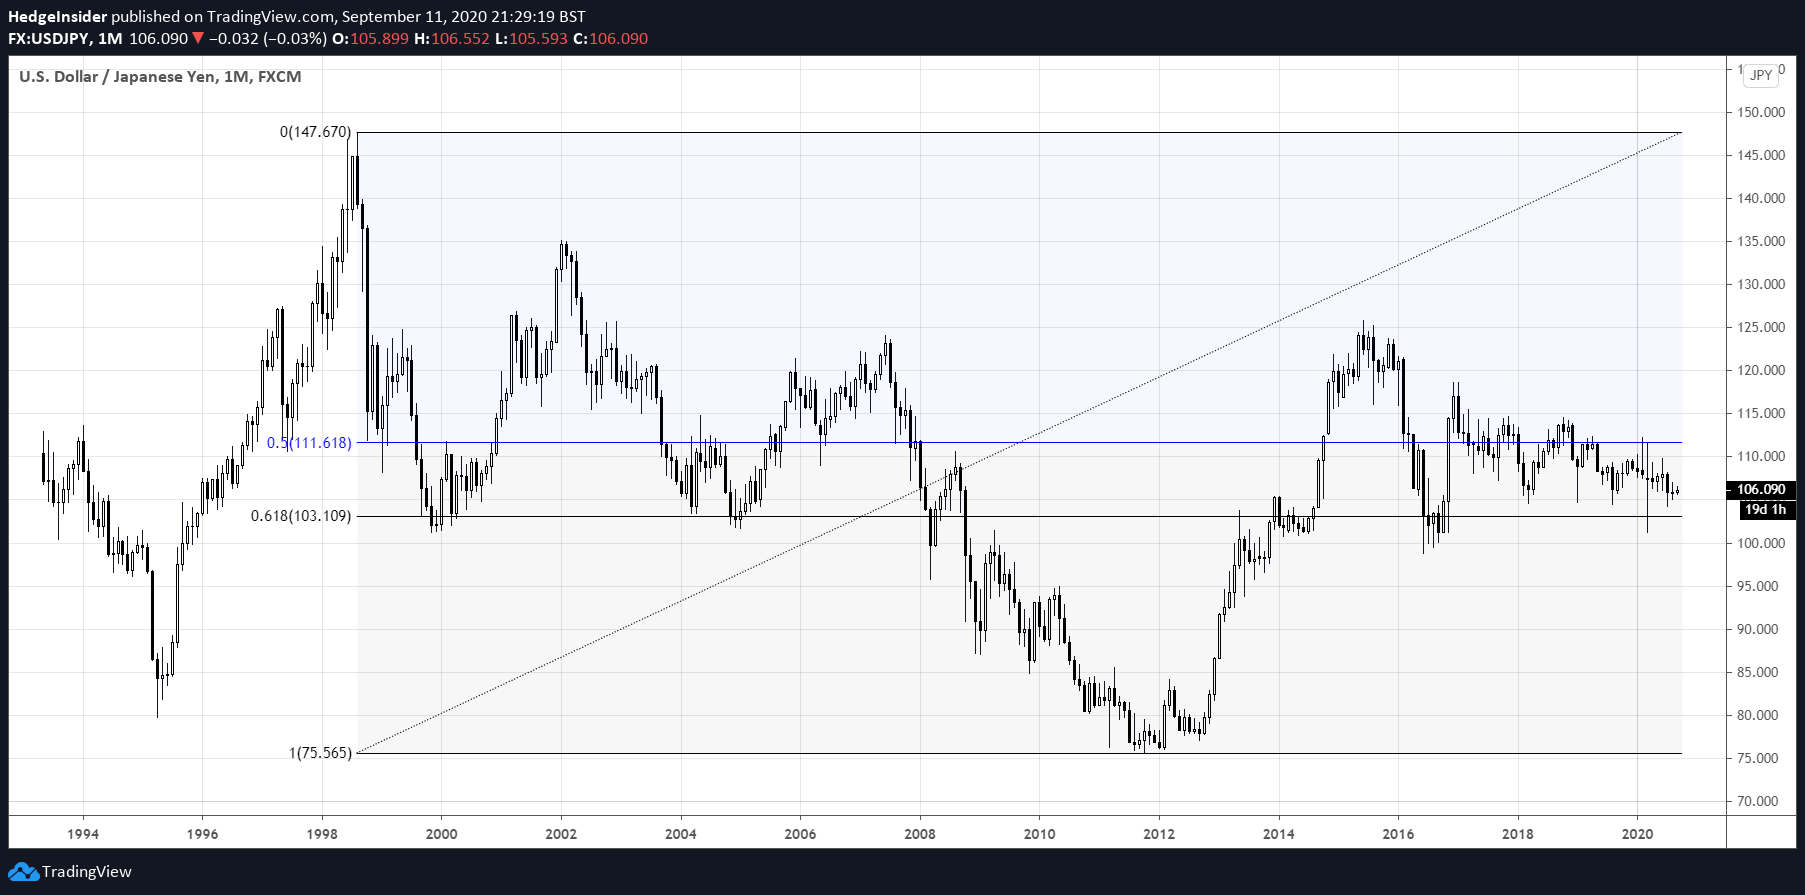Click the close value C:106.090 in header
This screenshot has width=1805, height=895.
[x=610, y=39]
